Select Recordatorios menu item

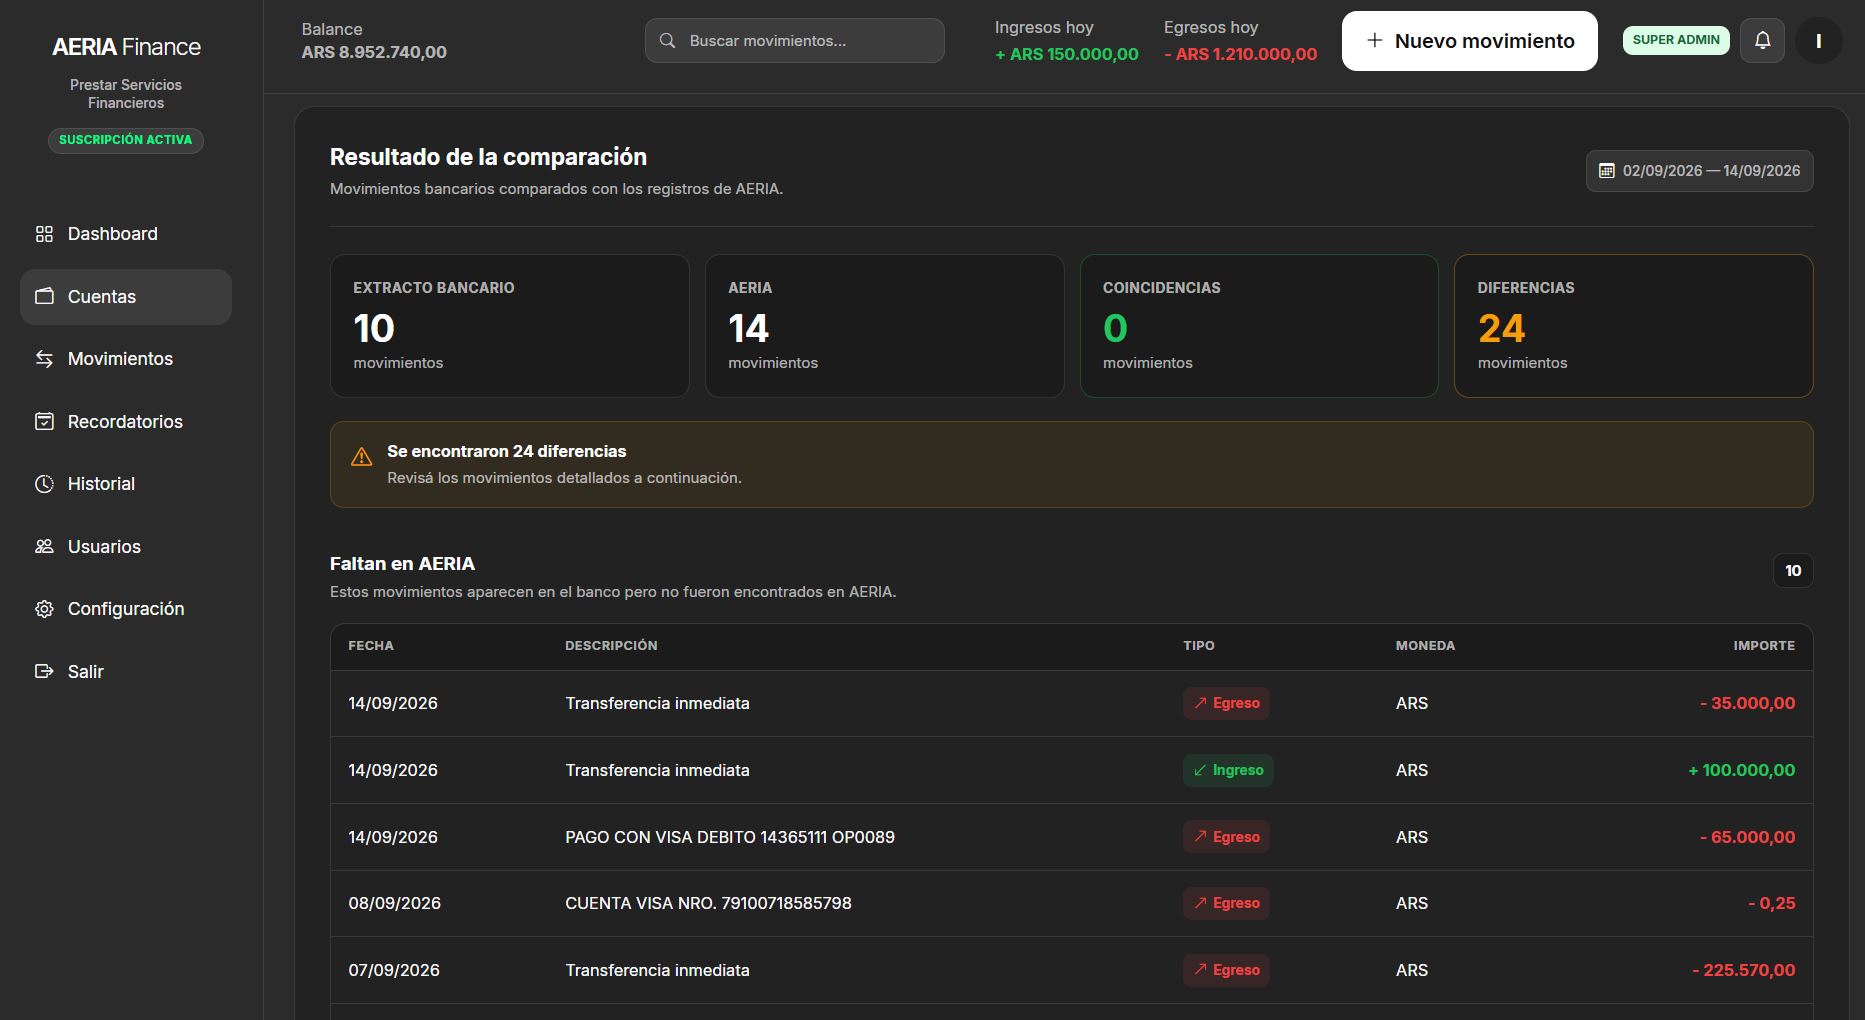tap(126, 422)
